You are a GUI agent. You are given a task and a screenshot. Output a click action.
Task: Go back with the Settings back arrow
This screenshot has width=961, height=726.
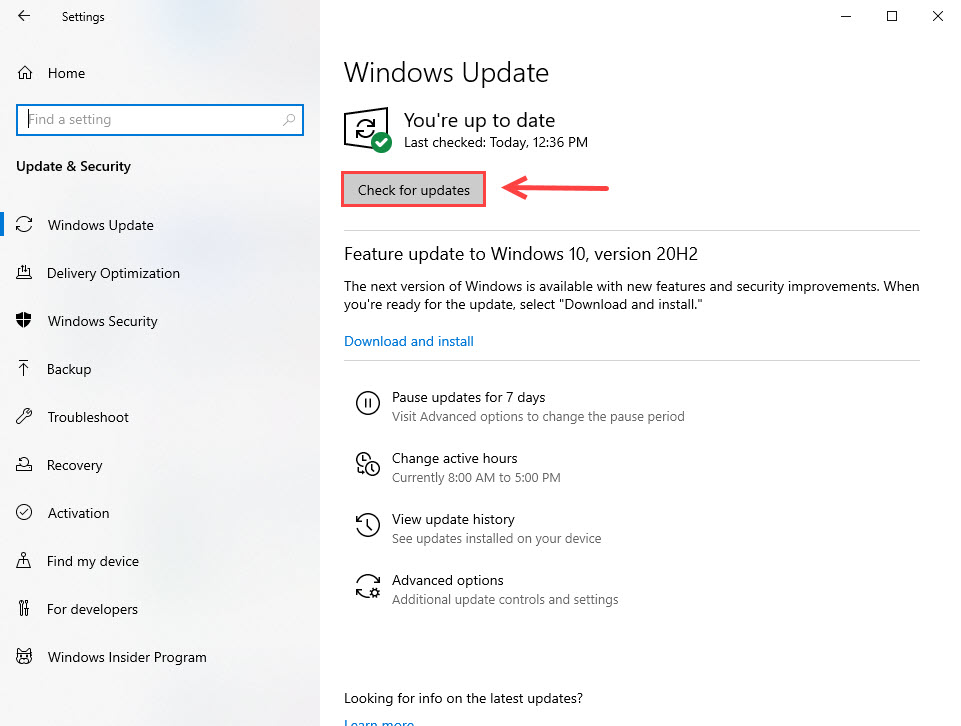click(24, 16)
